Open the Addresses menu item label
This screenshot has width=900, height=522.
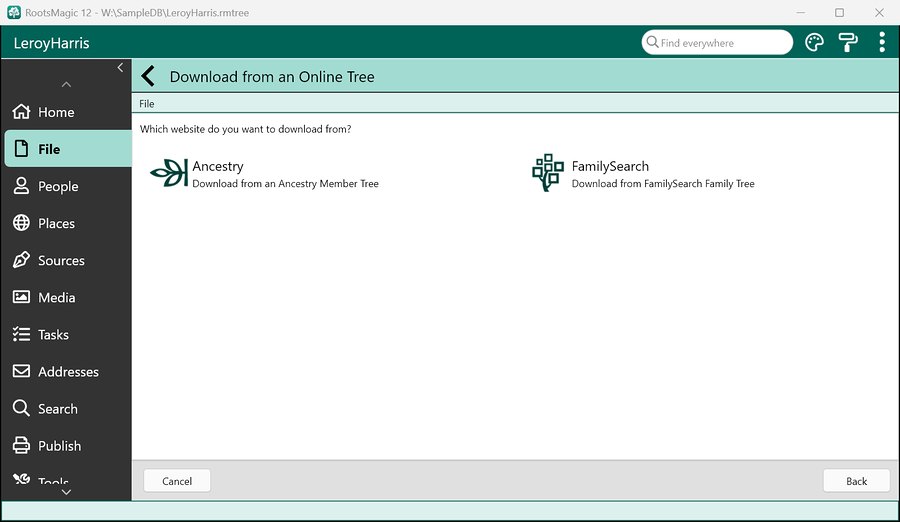(68, 372)
